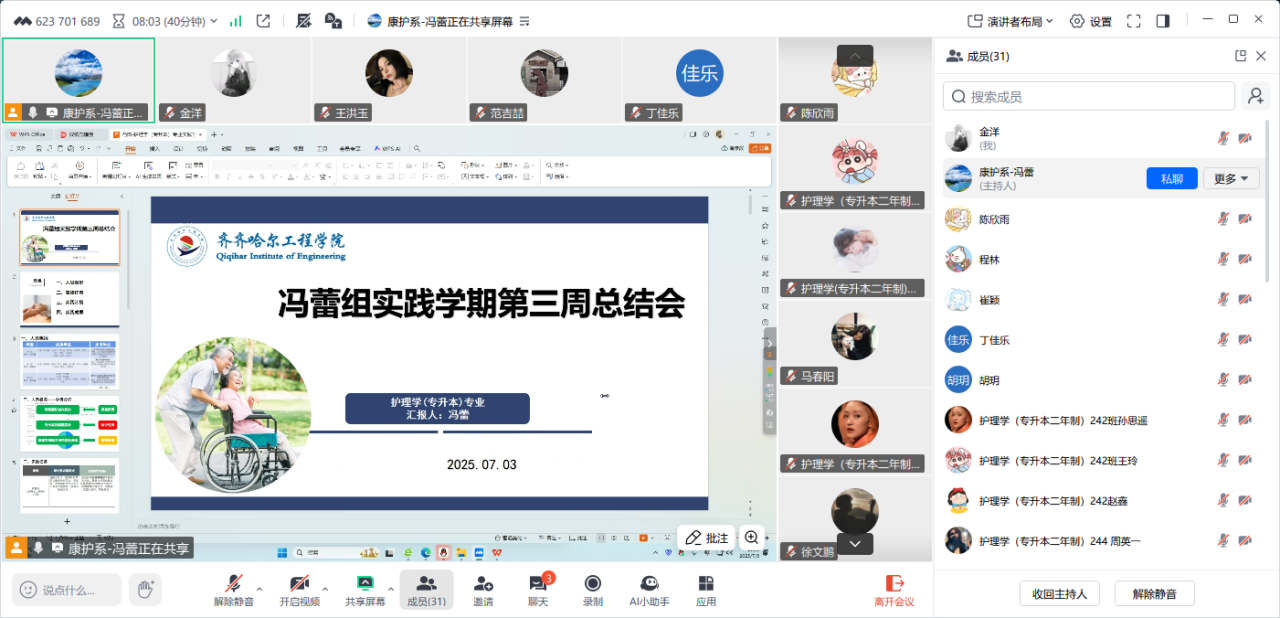Open the chat panel with 3 unread

coord(538,589)
